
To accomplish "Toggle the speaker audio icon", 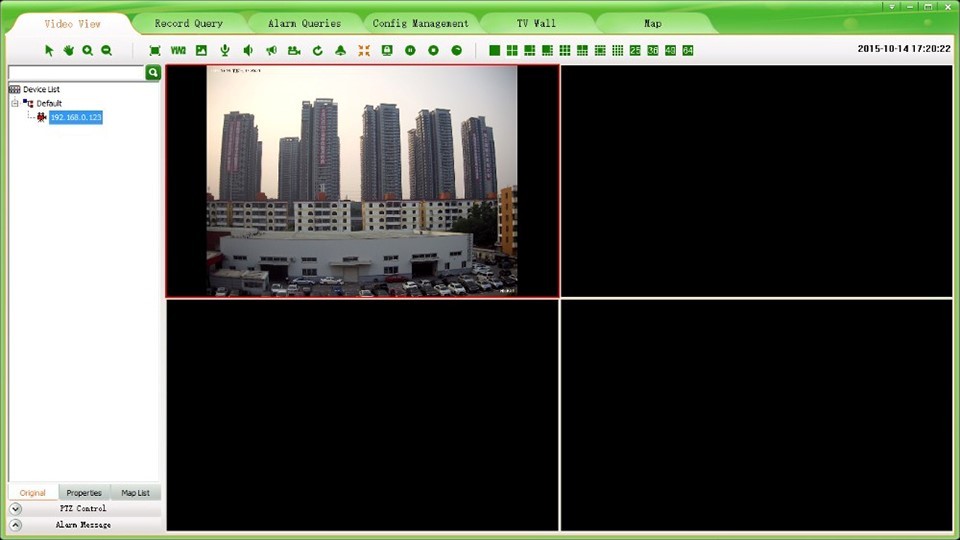I will (x=248, y=50).
